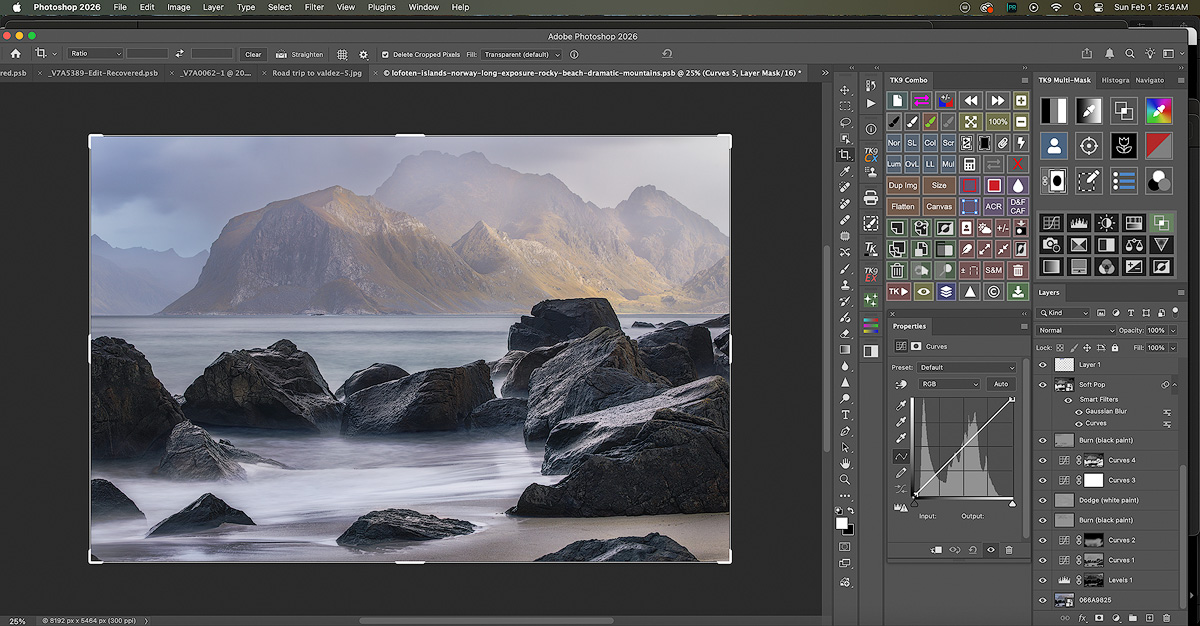
Task: Toggle visibility of Levels 1 layer
Action: (1043, 580)
